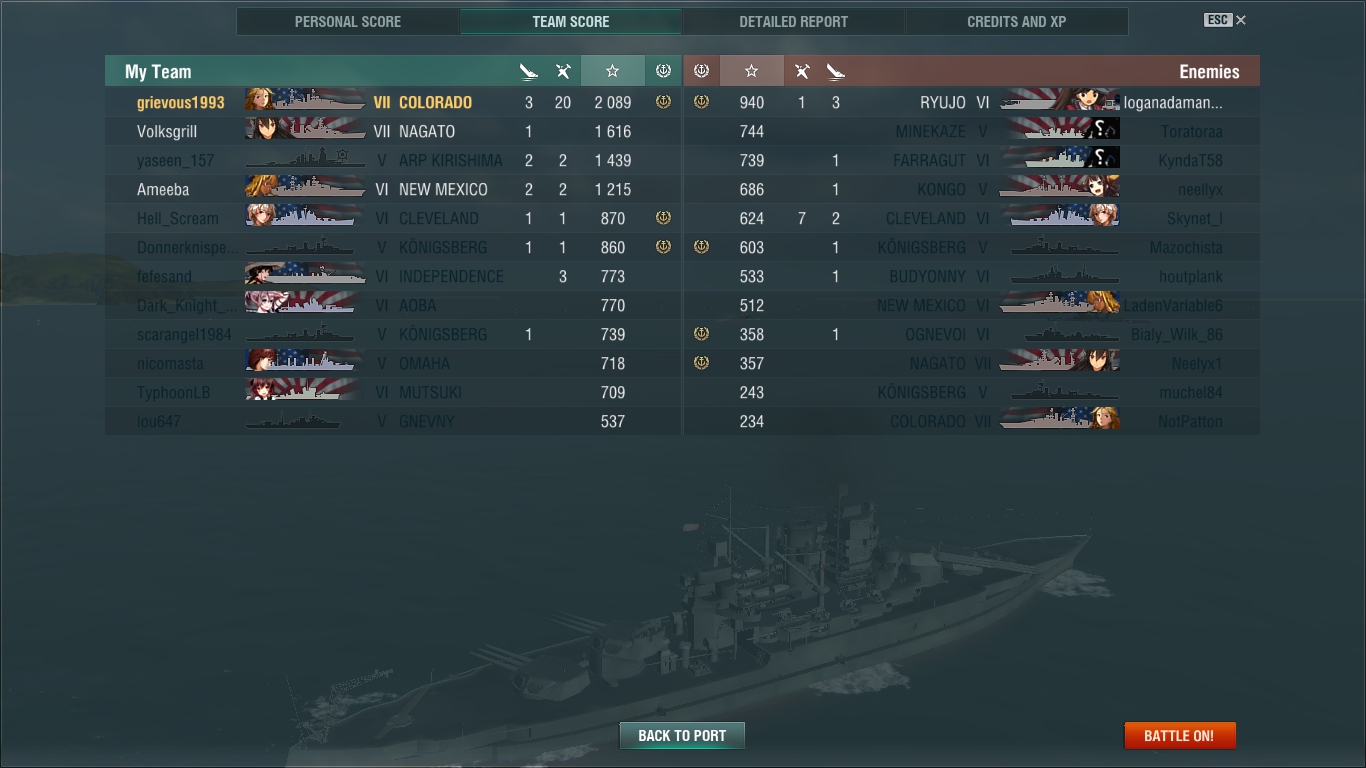The image size is (1366, 768).
Task: Sort Enemies by star XP column
Action: click(x=751, y=71)
